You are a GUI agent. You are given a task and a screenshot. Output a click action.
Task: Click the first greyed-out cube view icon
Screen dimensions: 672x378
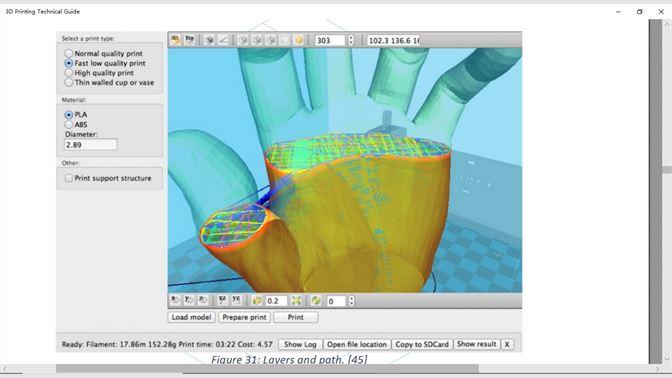point(243,40)
